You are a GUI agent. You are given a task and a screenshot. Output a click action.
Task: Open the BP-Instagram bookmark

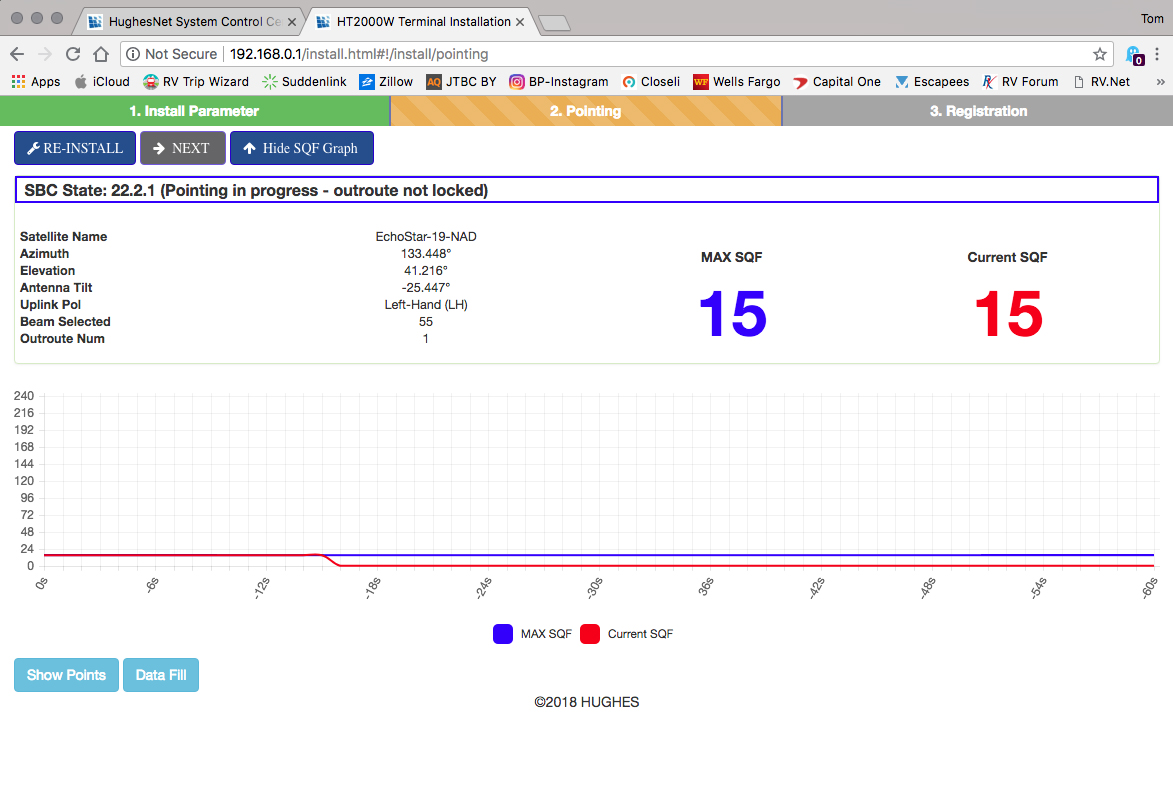(558, 82)
